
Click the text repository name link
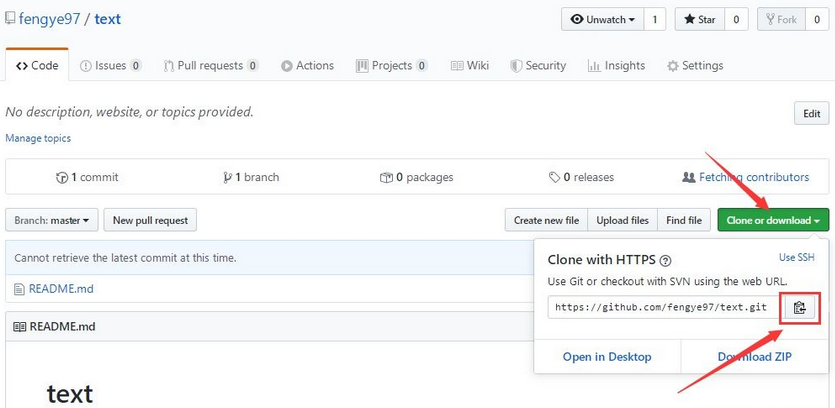pyautogui.click(x=108, y=19)
